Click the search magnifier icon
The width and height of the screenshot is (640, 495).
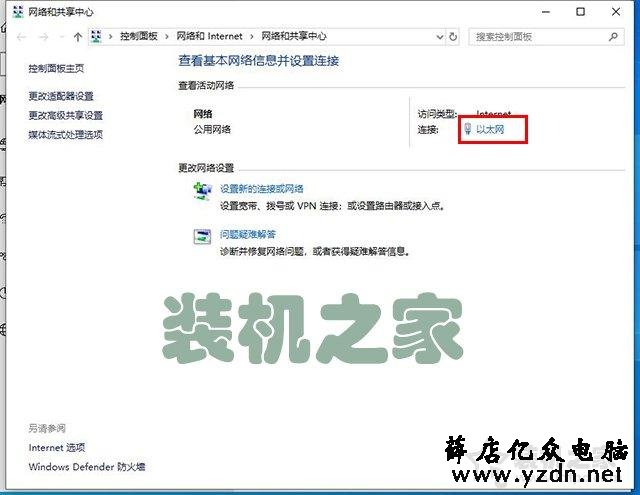pyautogui.click(x=613, y=37)
